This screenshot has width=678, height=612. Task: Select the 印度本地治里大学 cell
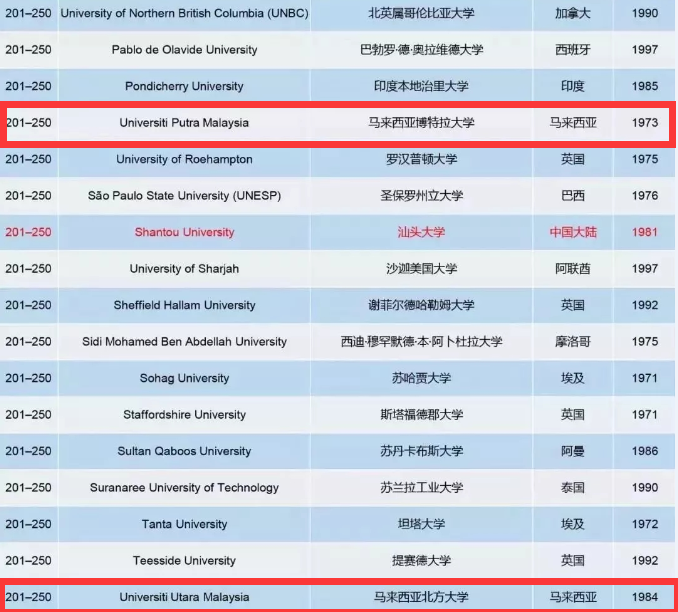(421, 86)
